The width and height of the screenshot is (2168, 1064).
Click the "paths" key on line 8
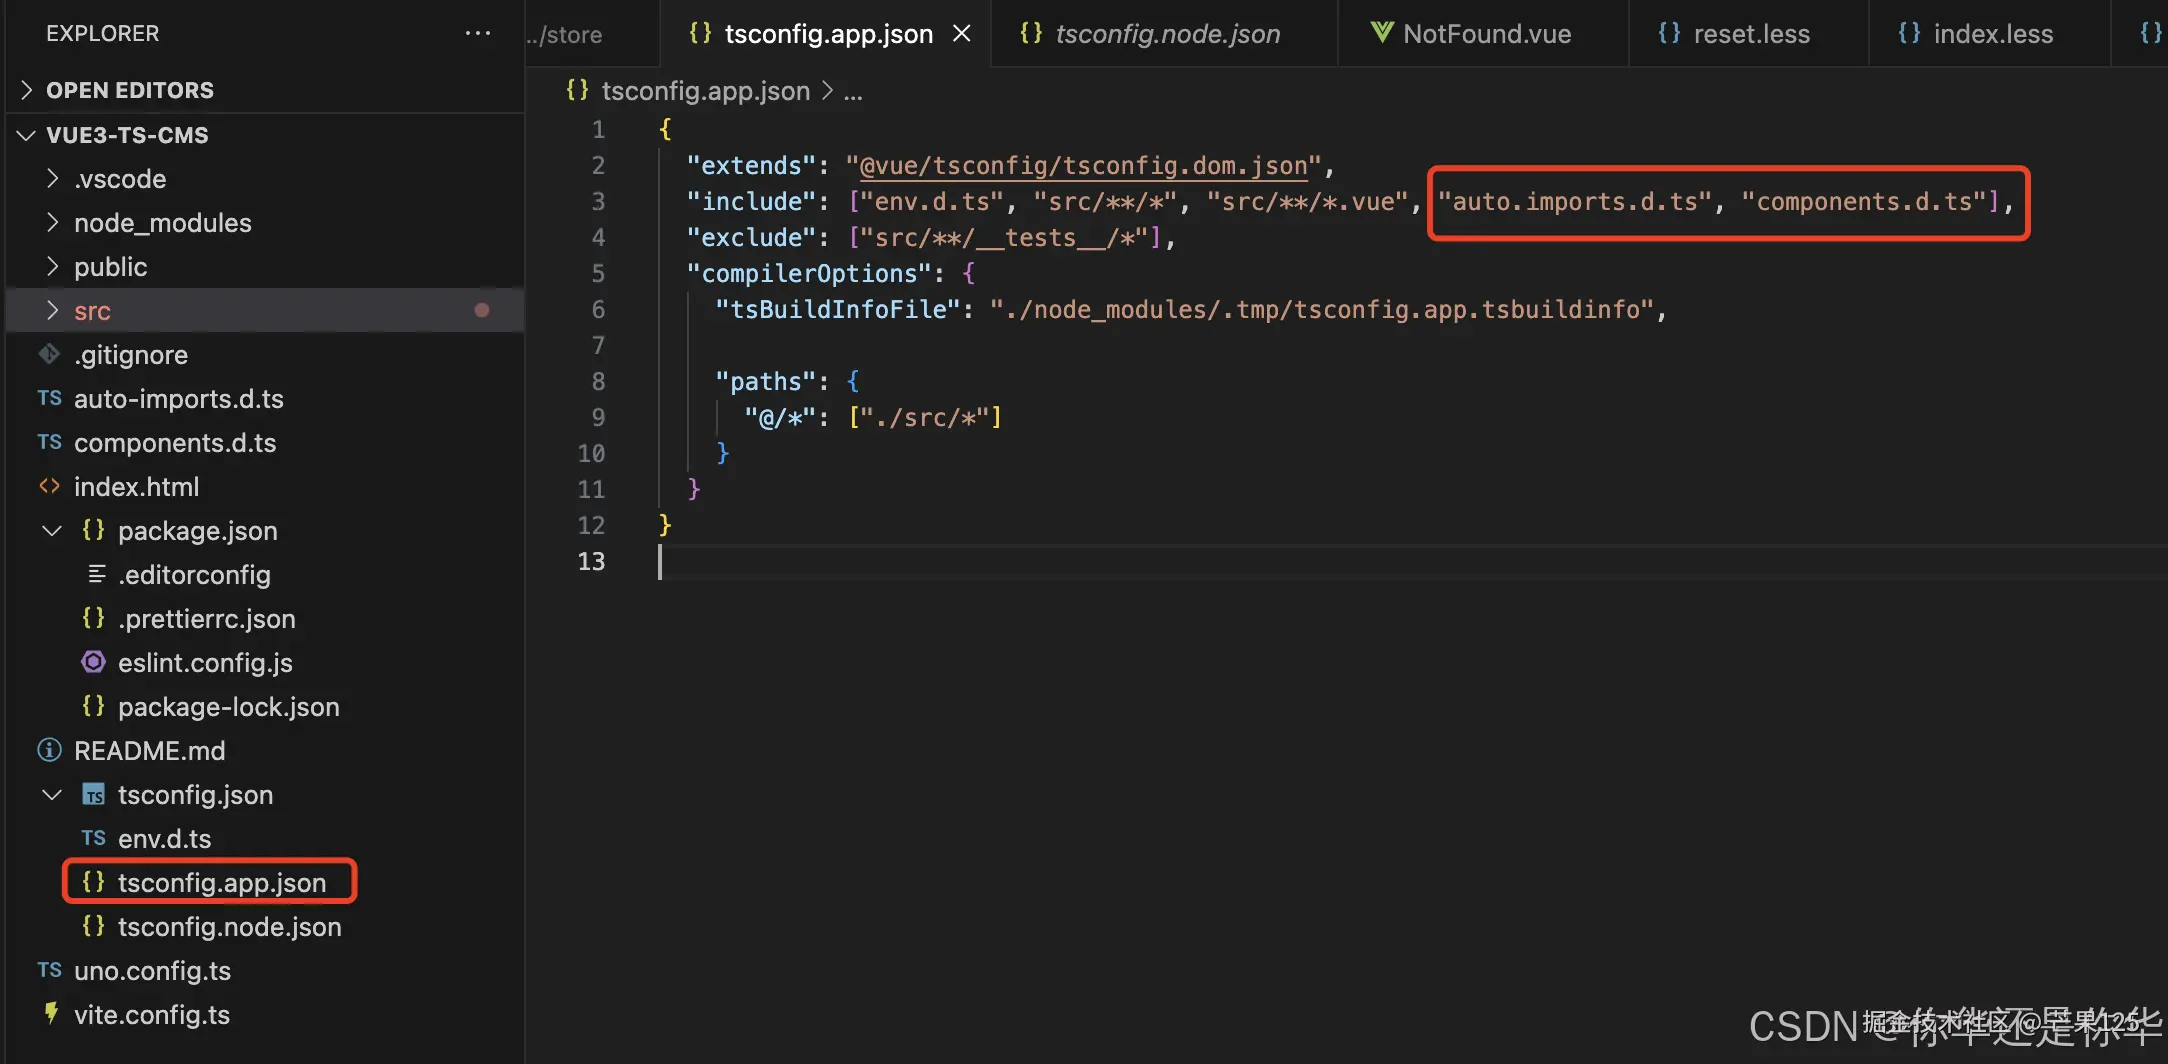[766, 381]
